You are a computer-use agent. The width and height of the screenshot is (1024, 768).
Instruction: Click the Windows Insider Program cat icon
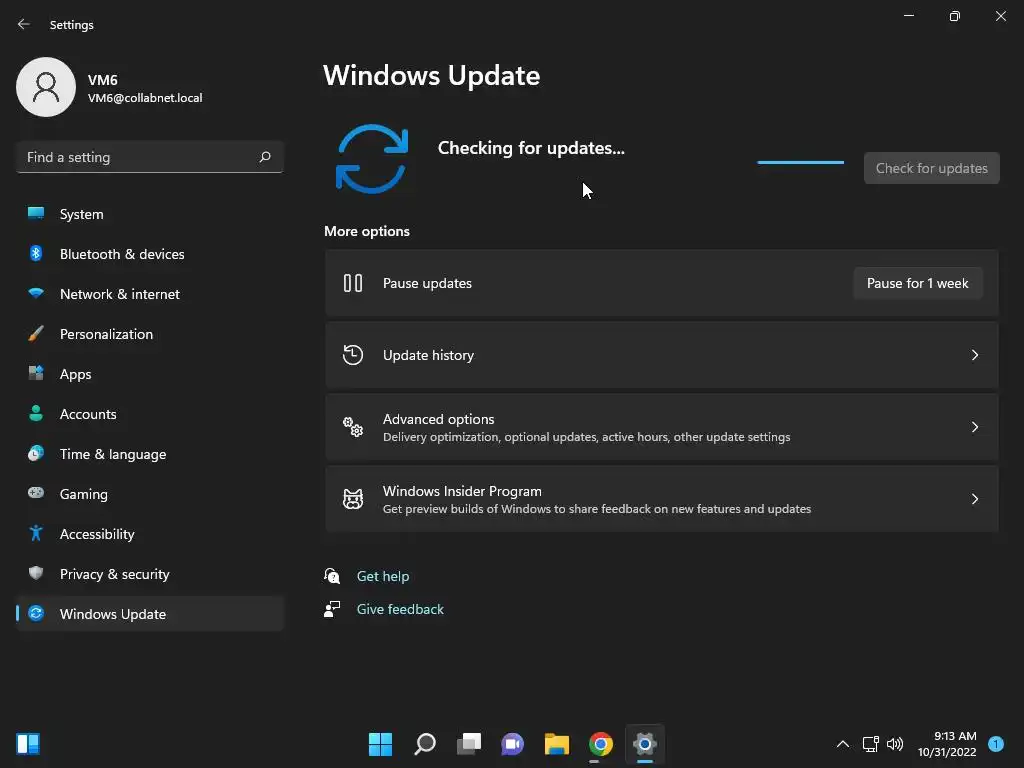coord(353,499)
